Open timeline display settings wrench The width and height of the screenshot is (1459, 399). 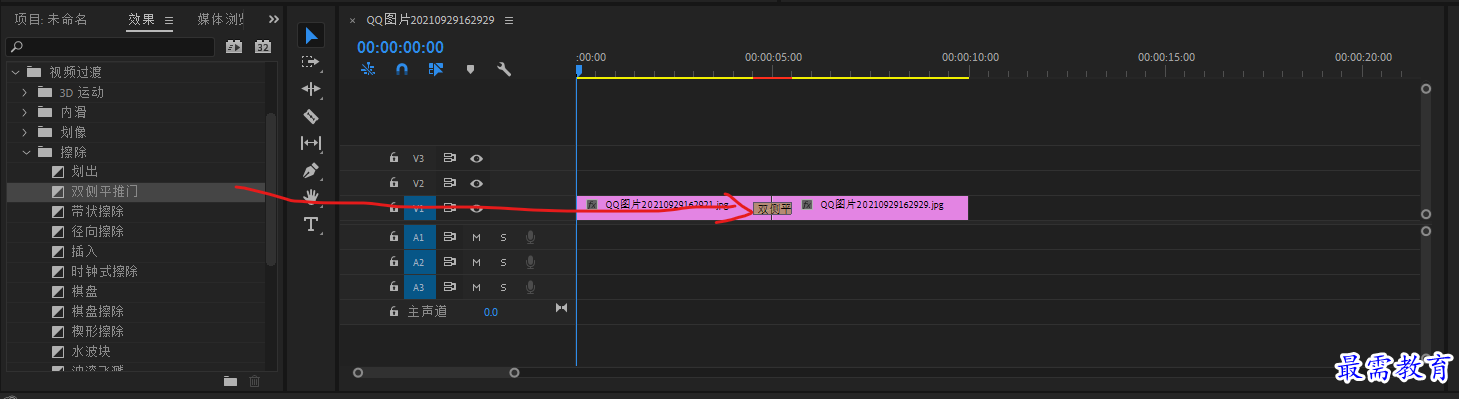click(x=504, y=69)
